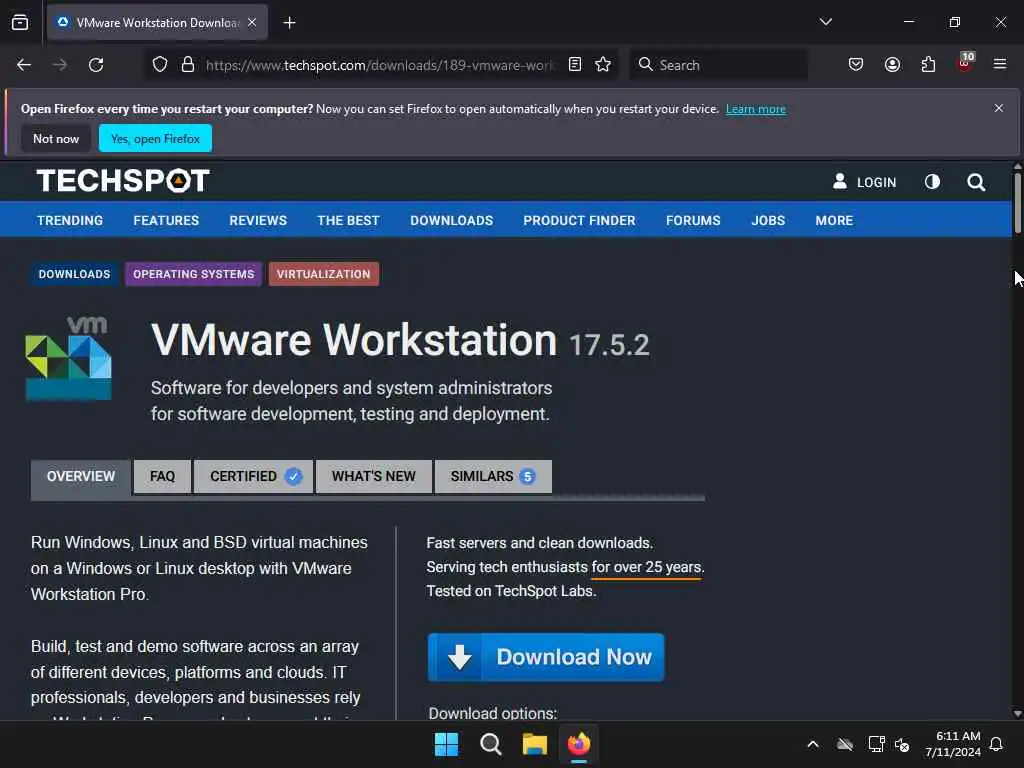The image size is (1024, 768).
Task: Go back with the browser back arrow
Action: pyautogui.click(x=24, y=65)
